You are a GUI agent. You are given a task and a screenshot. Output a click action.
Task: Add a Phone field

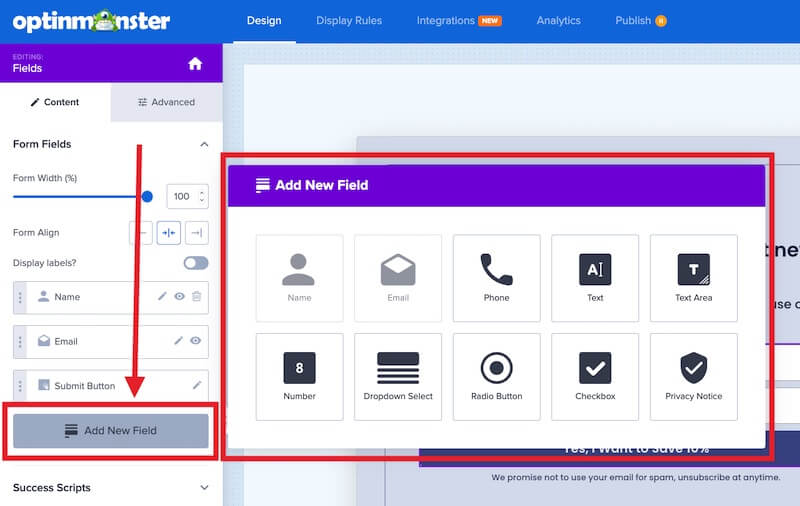coord(496,278)
